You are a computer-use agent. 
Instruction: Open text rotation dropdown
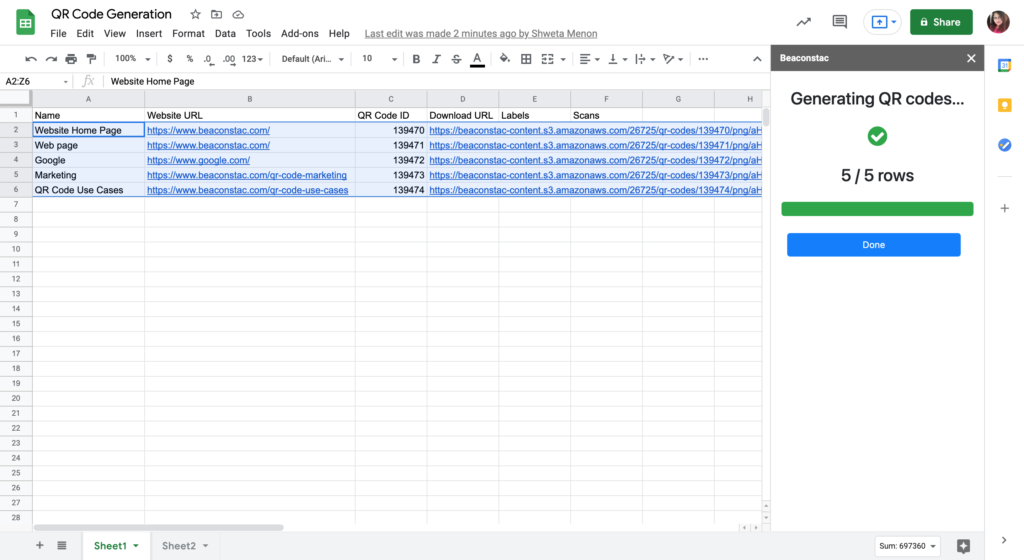pos(673,59)
